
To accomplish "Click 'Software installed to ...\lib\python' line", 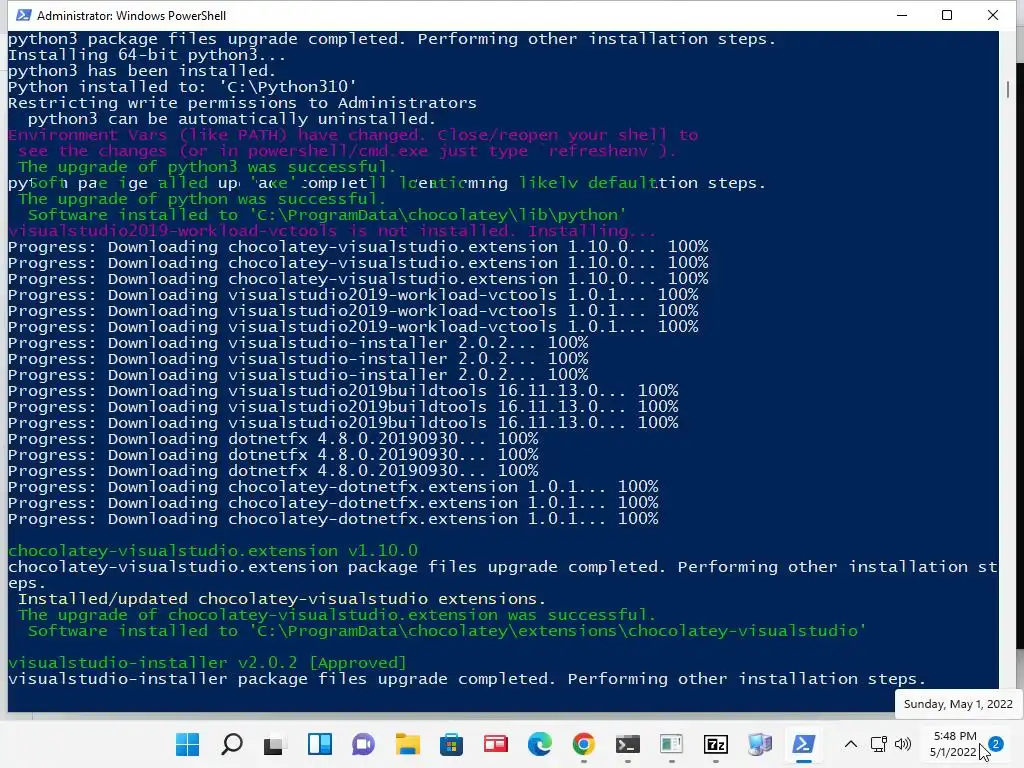I will click(x=327, y=215).
